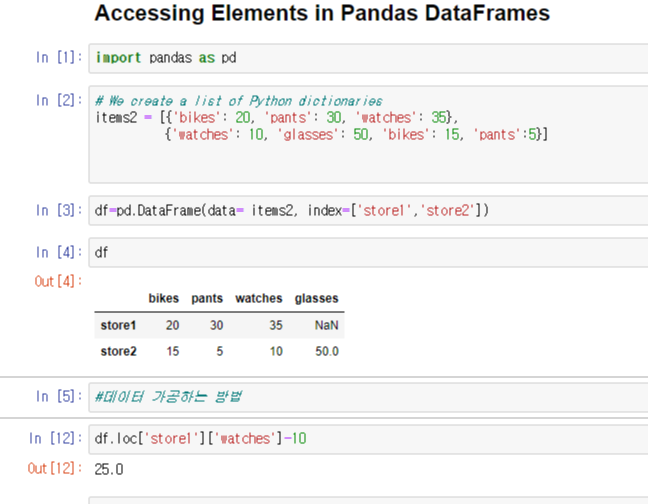Click the pd.DataFrame creation cell
The height and width of the screenshot is (504, 648).
(x=368, y=211)
